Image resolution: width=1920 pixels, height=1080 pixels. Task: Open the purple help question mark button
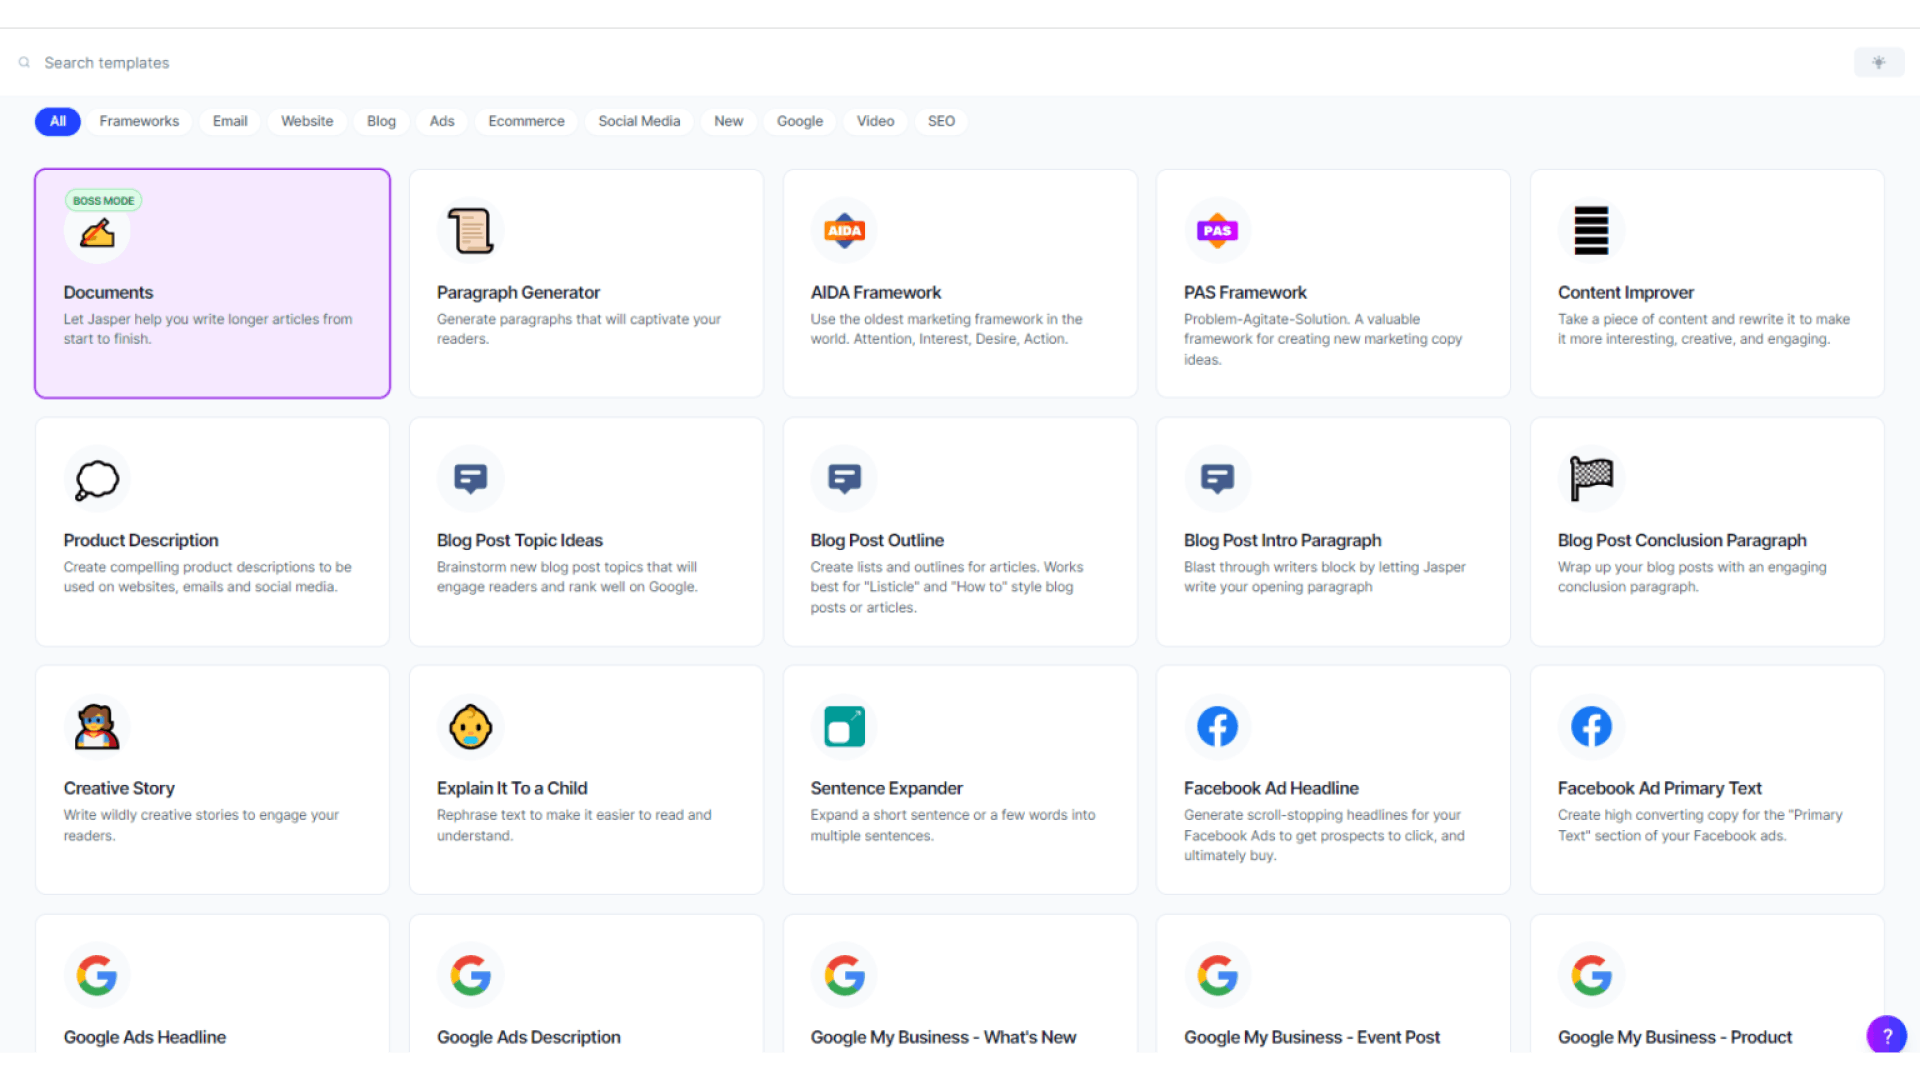coord(1886,1036)
